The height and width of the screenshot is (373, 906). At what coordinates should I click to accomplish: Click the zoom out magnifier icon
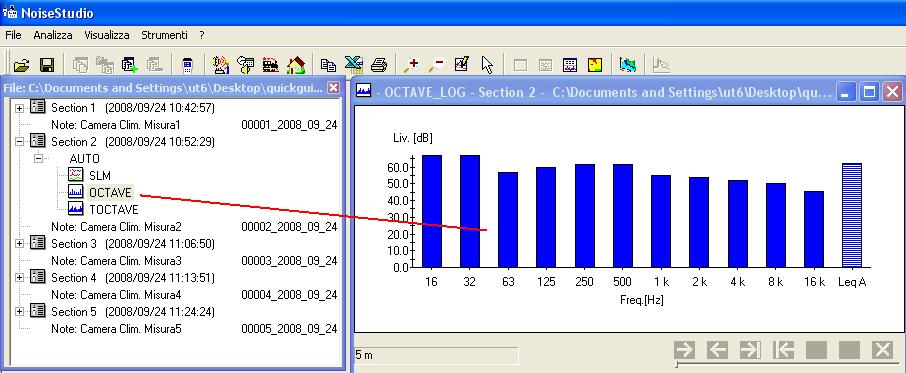point(436,65)
